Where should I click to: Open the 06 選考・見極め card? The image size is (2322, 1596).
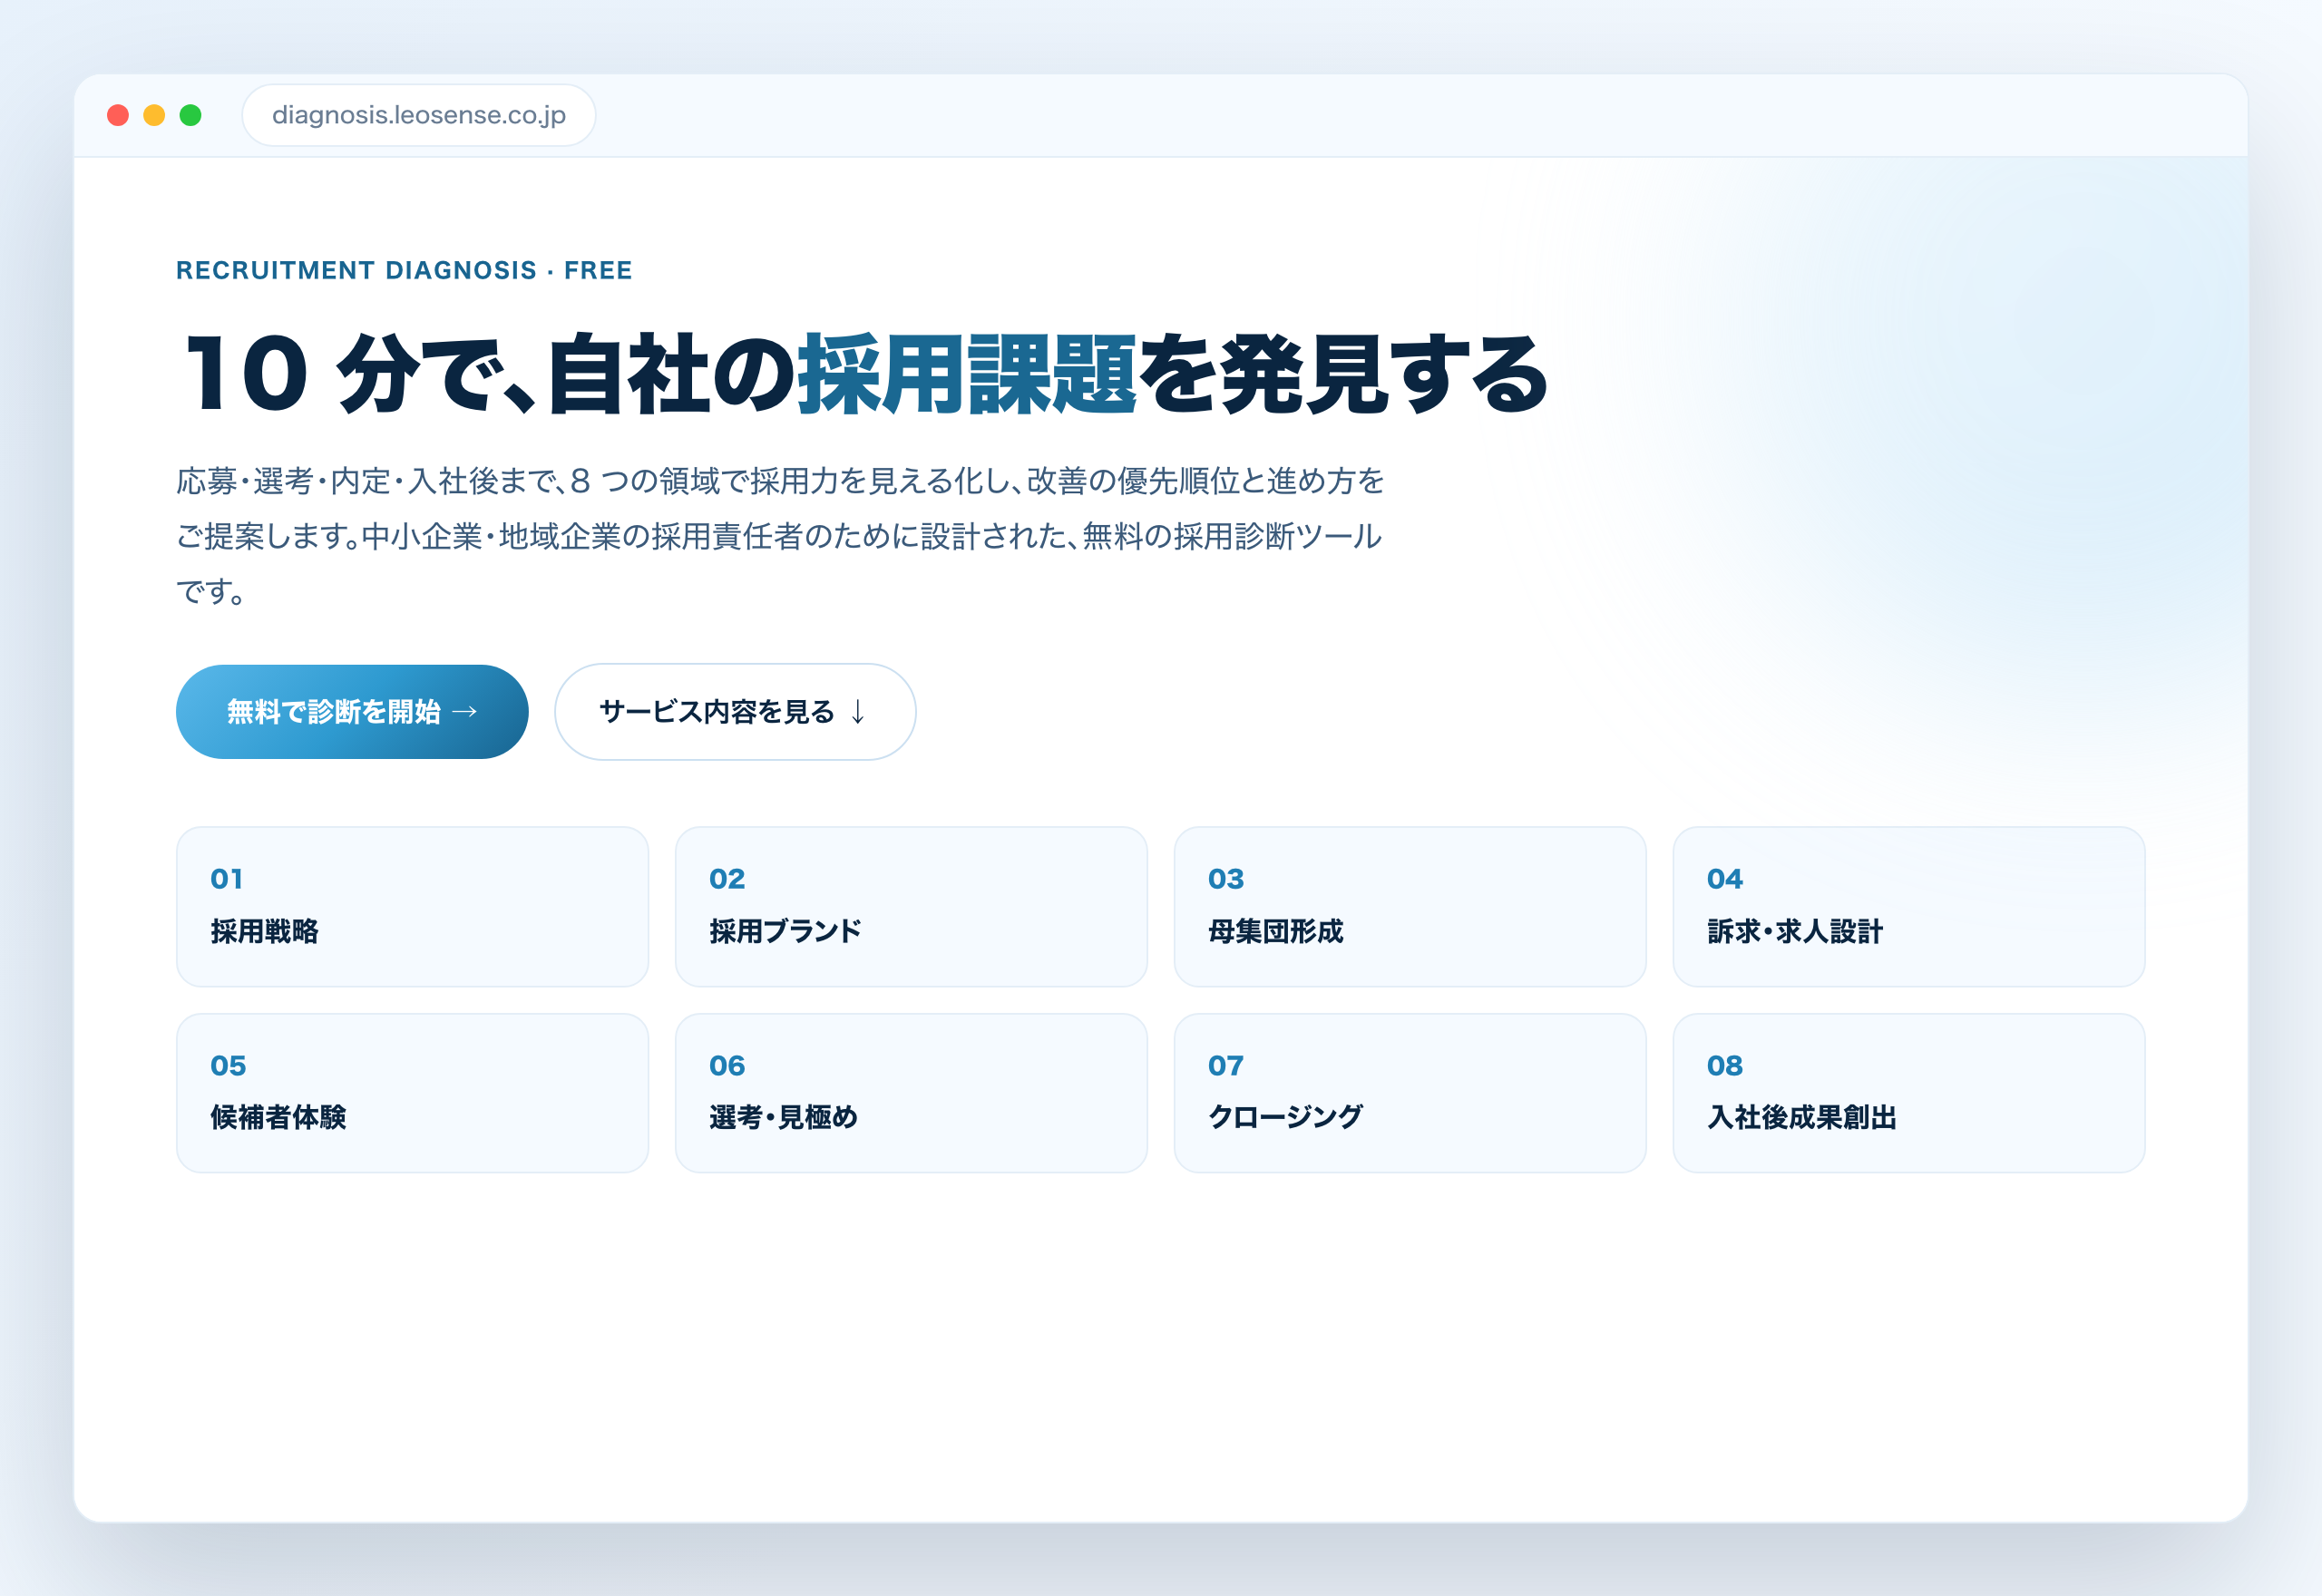pos(911,1093)
